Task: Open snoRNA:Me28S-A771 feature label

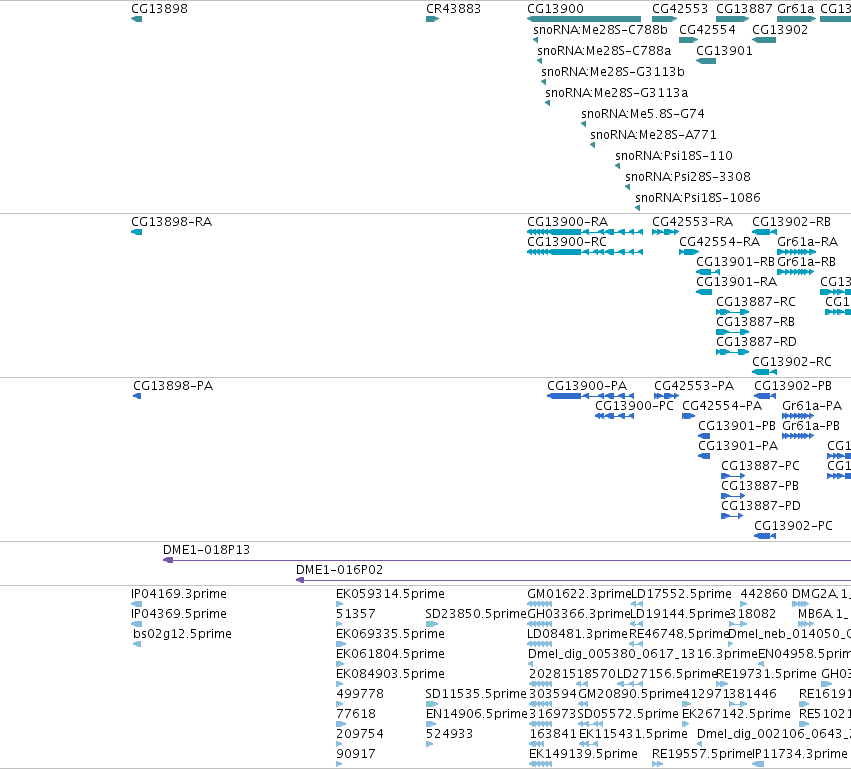Action: [x=653, y=135]
